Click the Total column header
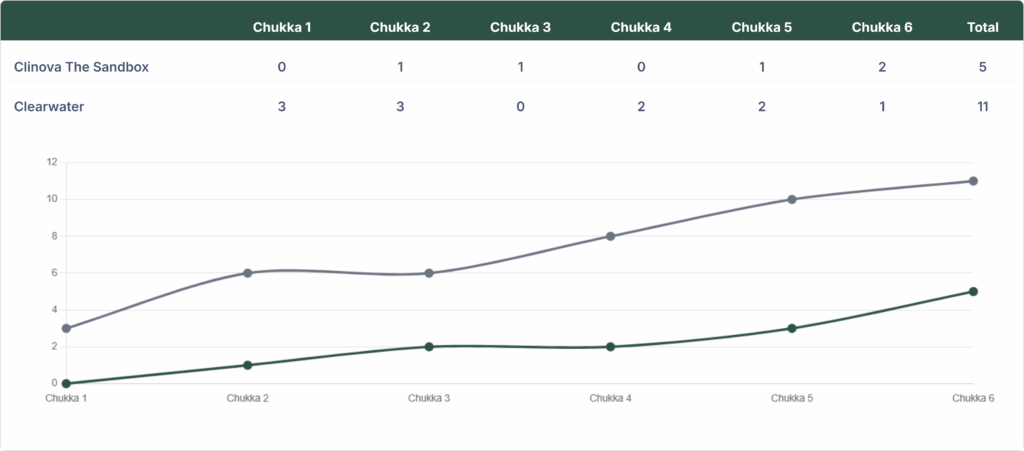 click(x=983, y=27)
